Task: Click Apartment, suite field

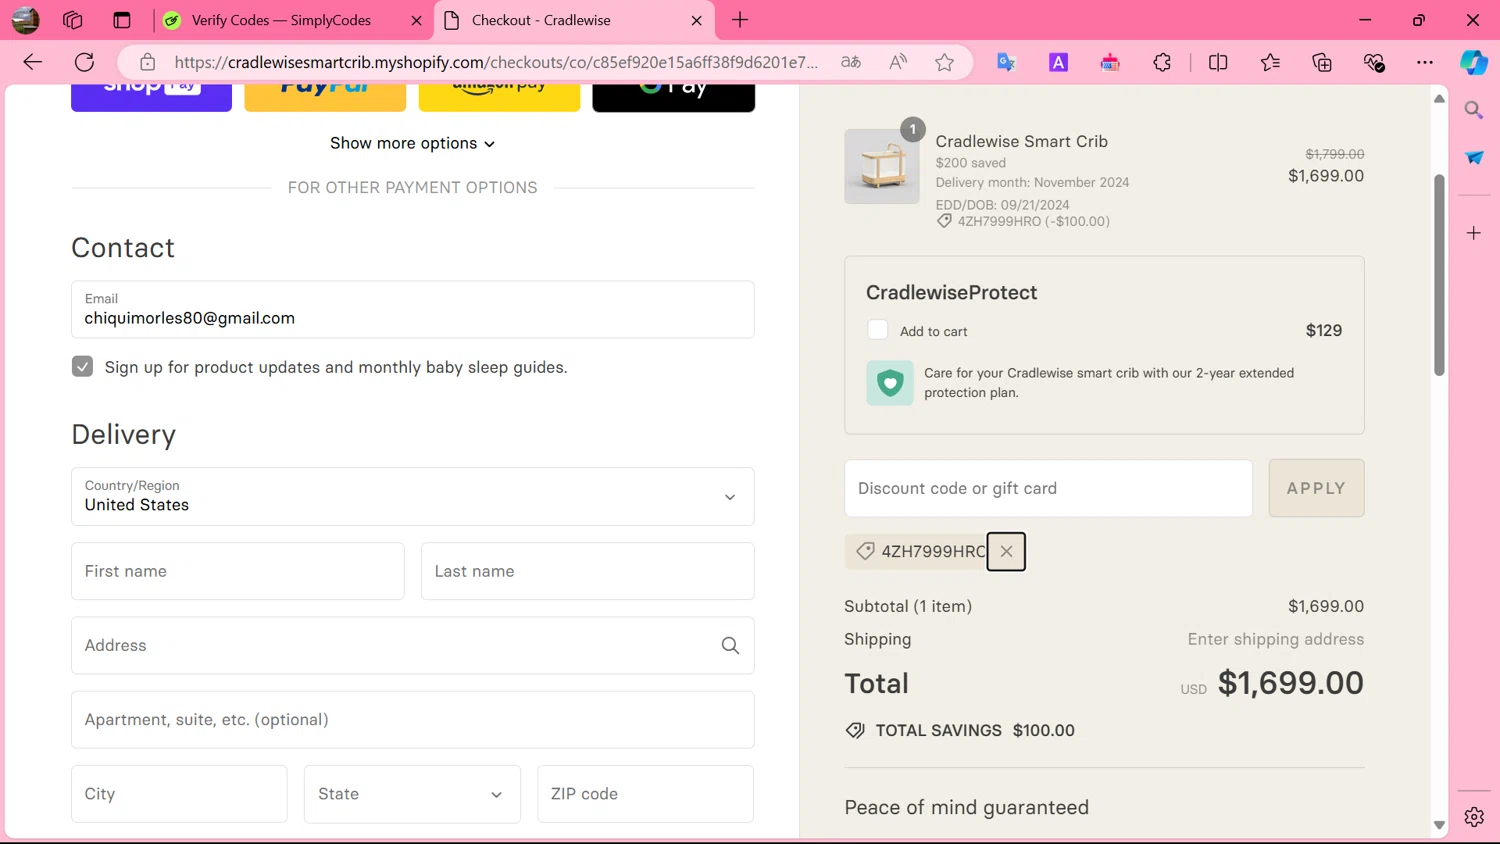Action: click(x=413, y=720)
